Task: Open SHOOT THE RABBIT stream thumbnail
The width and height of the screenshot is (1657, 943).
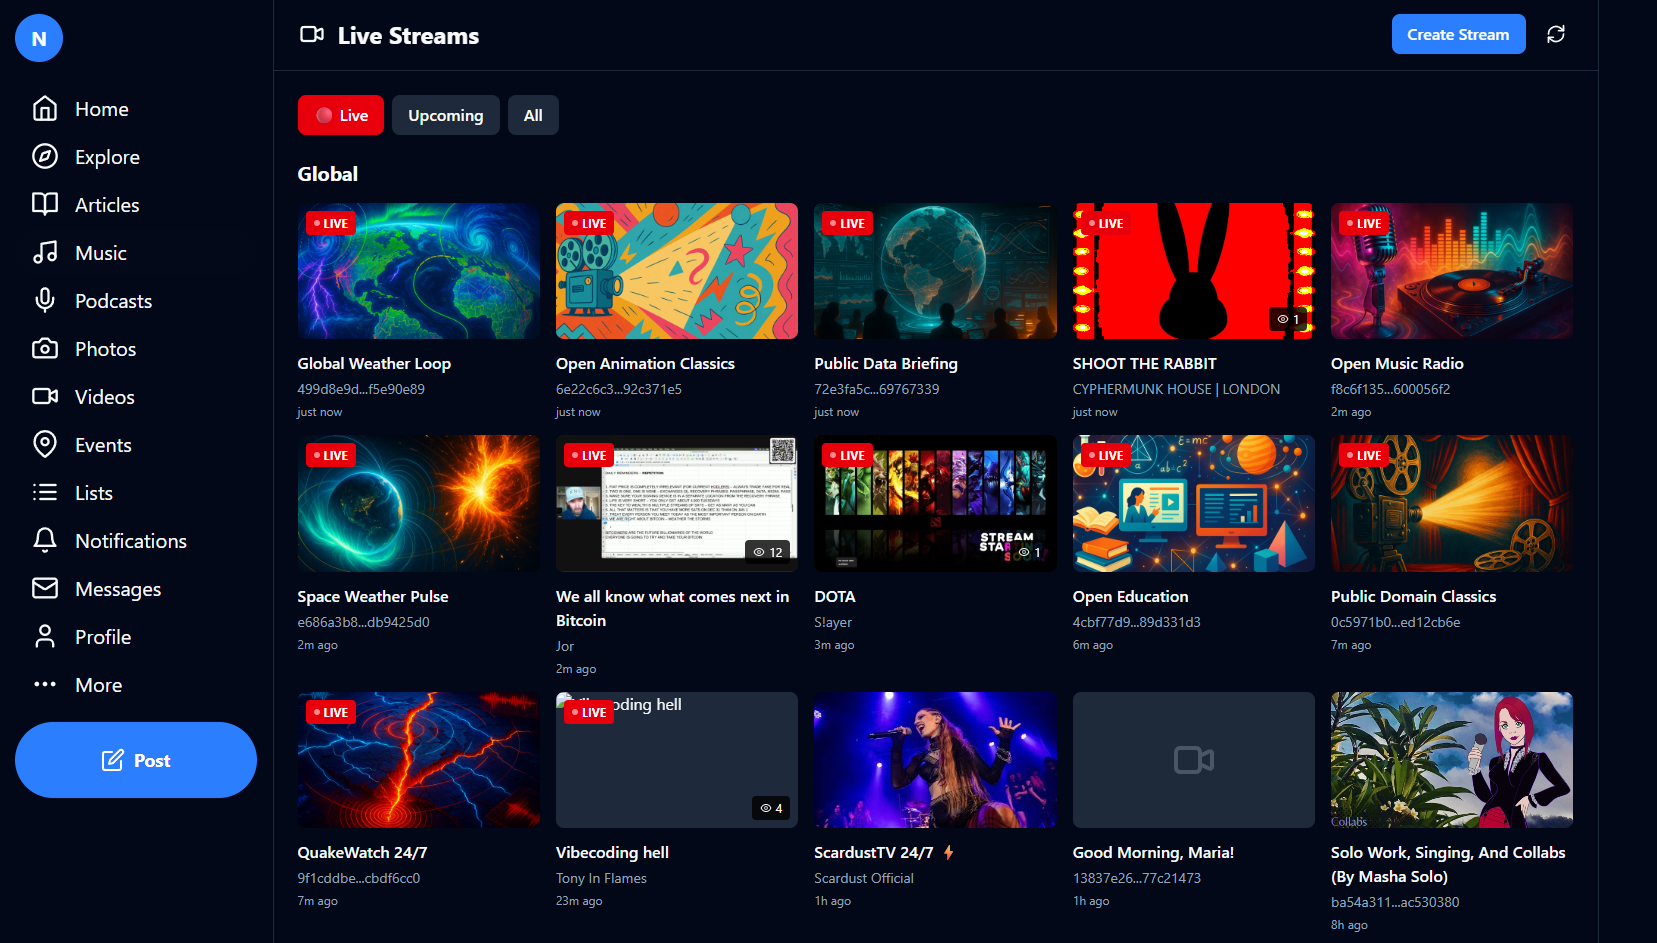Action: pos(1192,271)
